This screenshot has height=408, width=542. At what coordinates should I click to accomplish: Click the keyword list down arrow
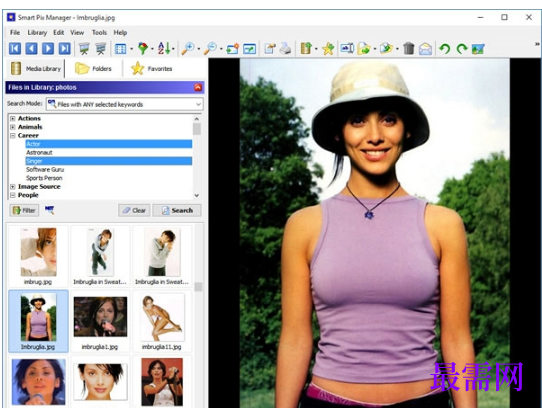pyautogui.click(x=197, y=195)
